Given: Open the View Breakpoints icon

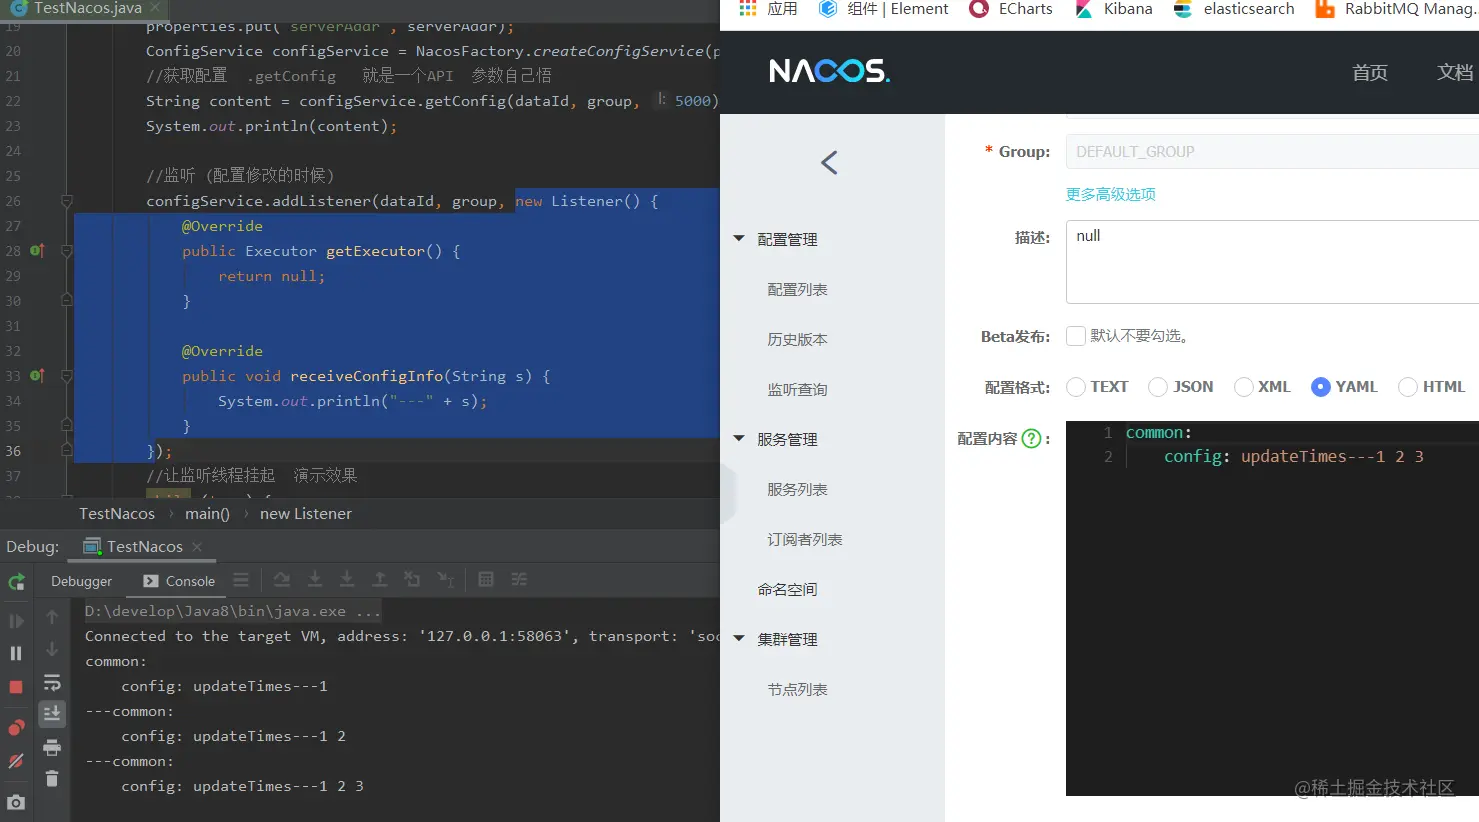Looking at the screenshot, I should pyautogui.click(x=16, y=727).
